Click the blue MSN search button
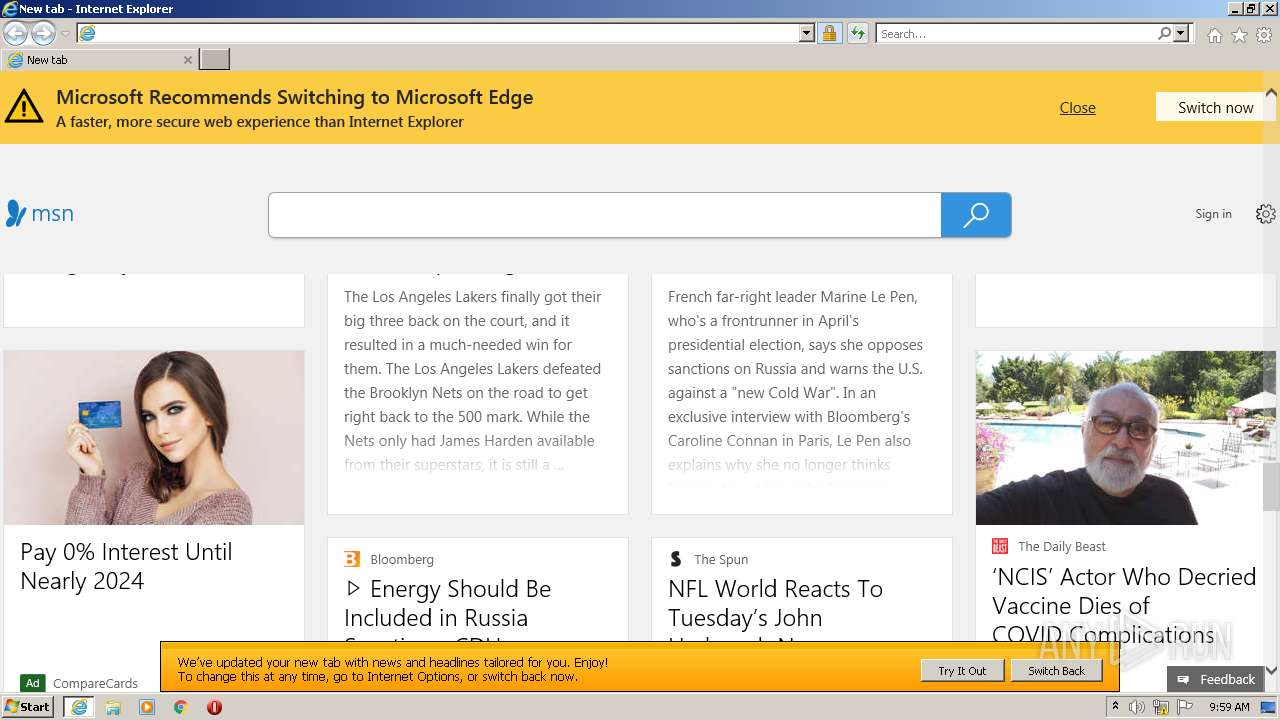Screen dimensions: 1280x720 click(x=976, y=215)
